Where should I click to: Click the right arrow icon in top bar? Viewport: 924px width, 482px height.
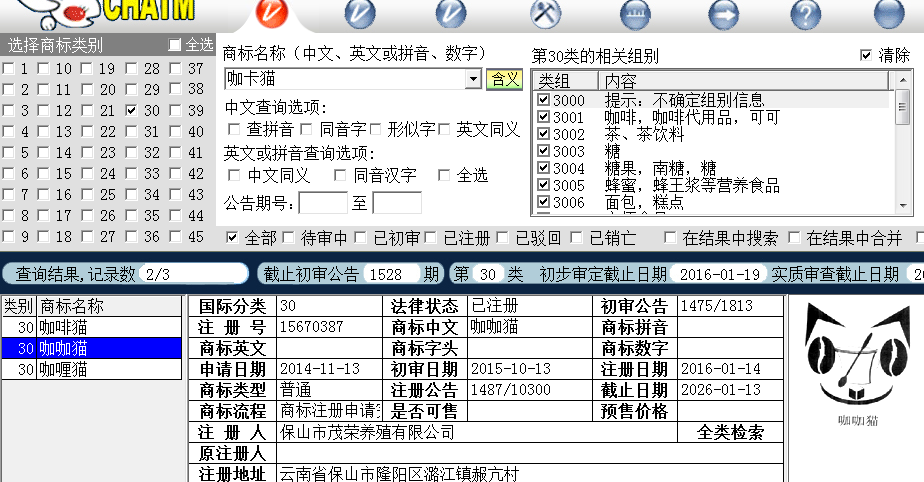pyautogui.click(x=724, y=13)
